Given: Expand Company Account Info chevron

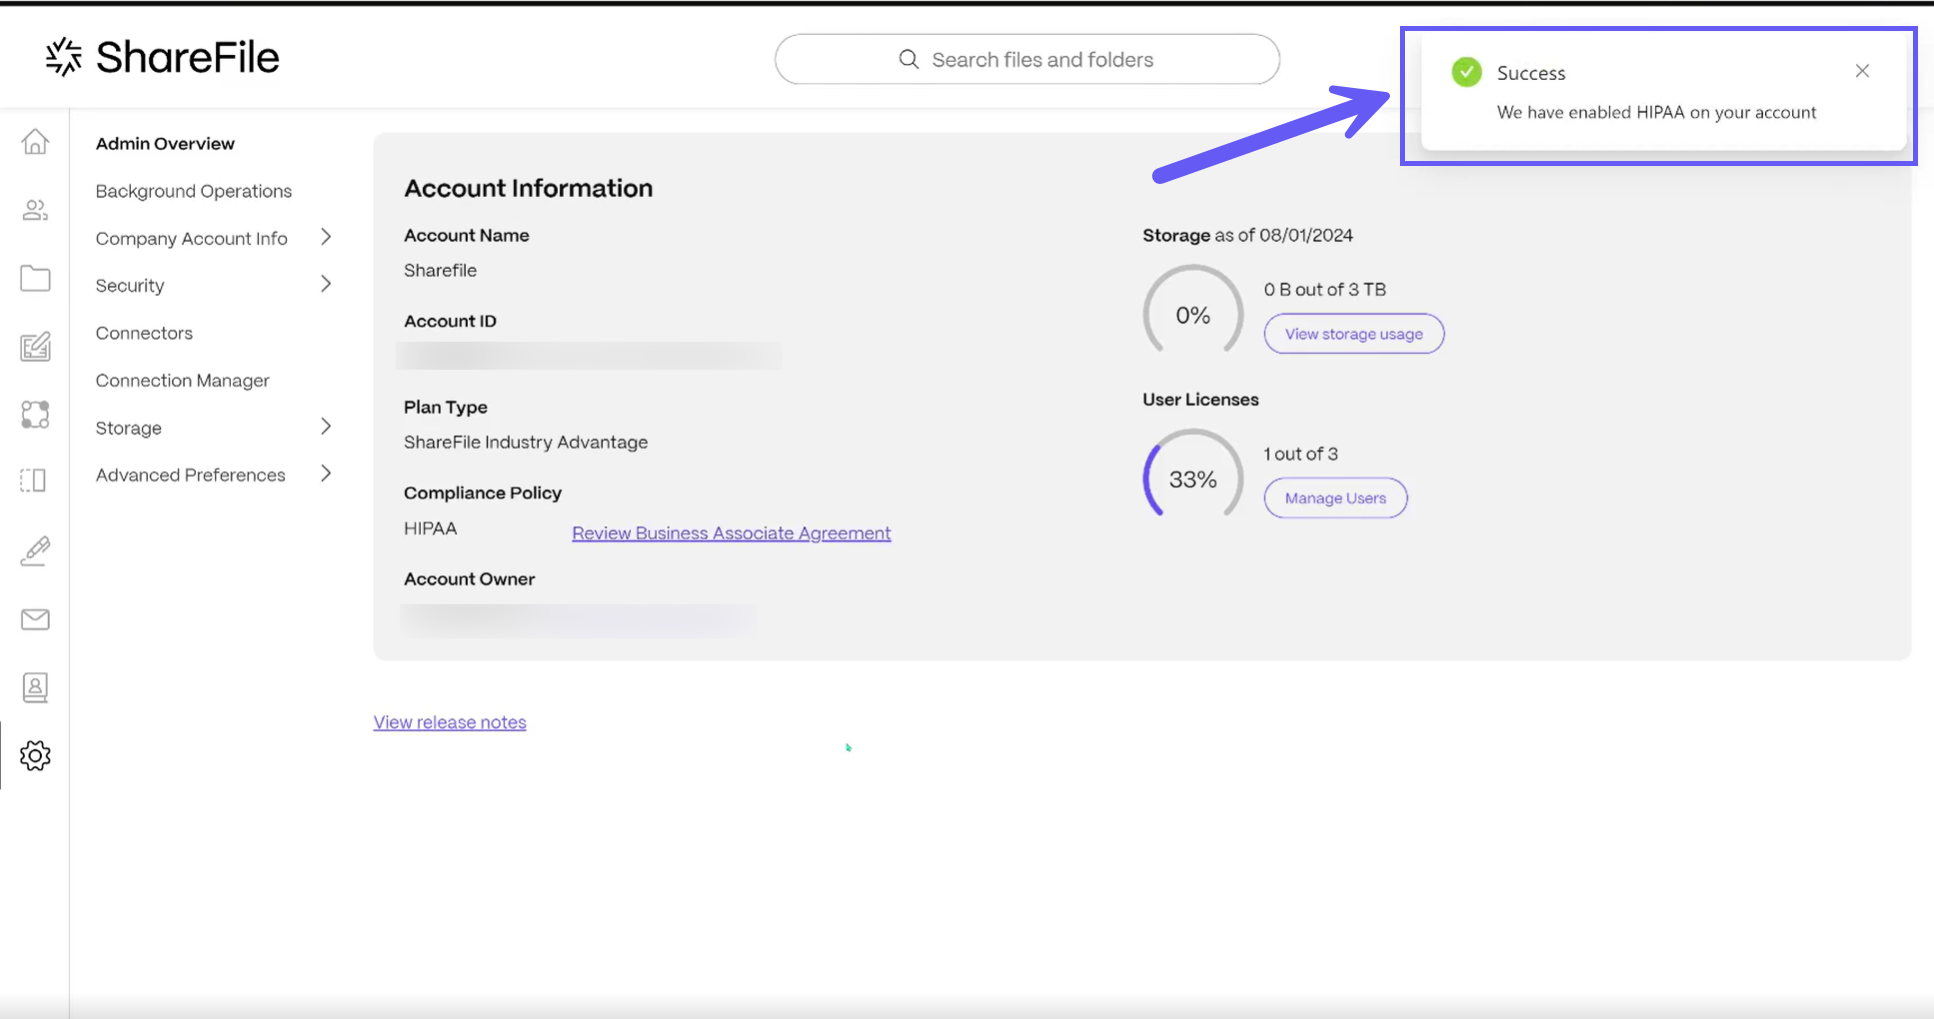Looking at the screenshot, I should pyautogui.click(x=326, y=237).
